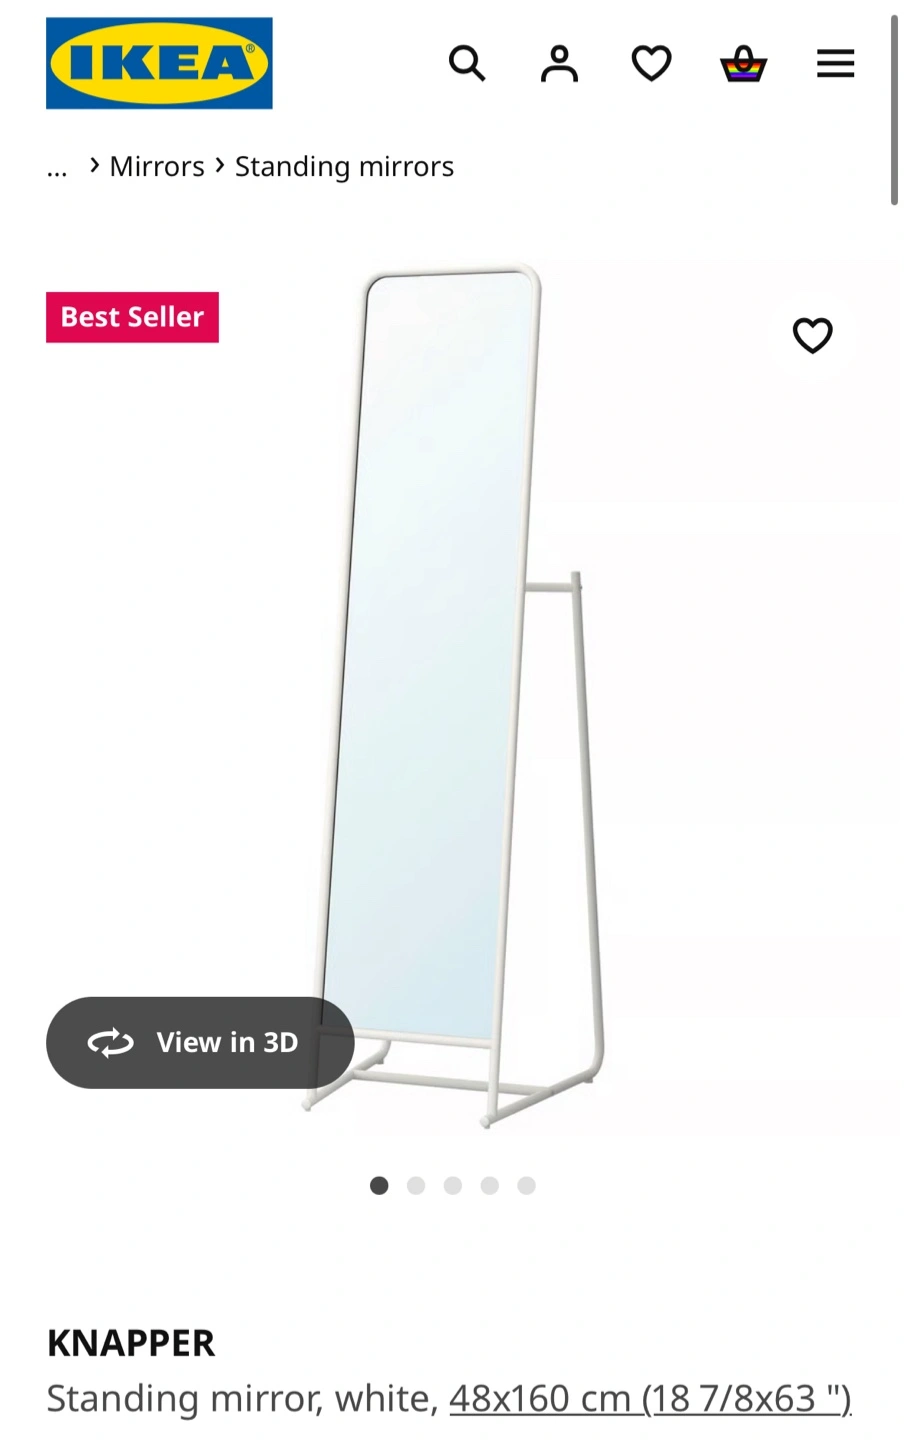Viewport: 905px width, 1440px height.
Task: Select the third carousel dot
Action: [453, 1185]
